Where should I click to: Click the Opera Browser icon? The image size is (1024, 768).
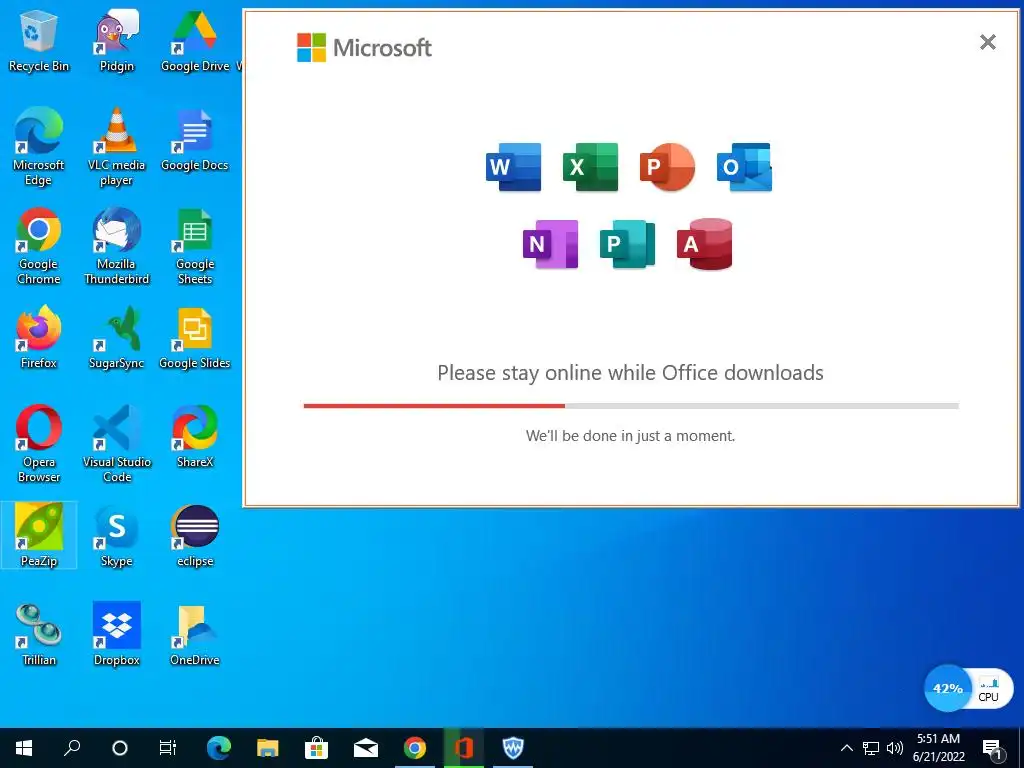(x=39, y=443)
